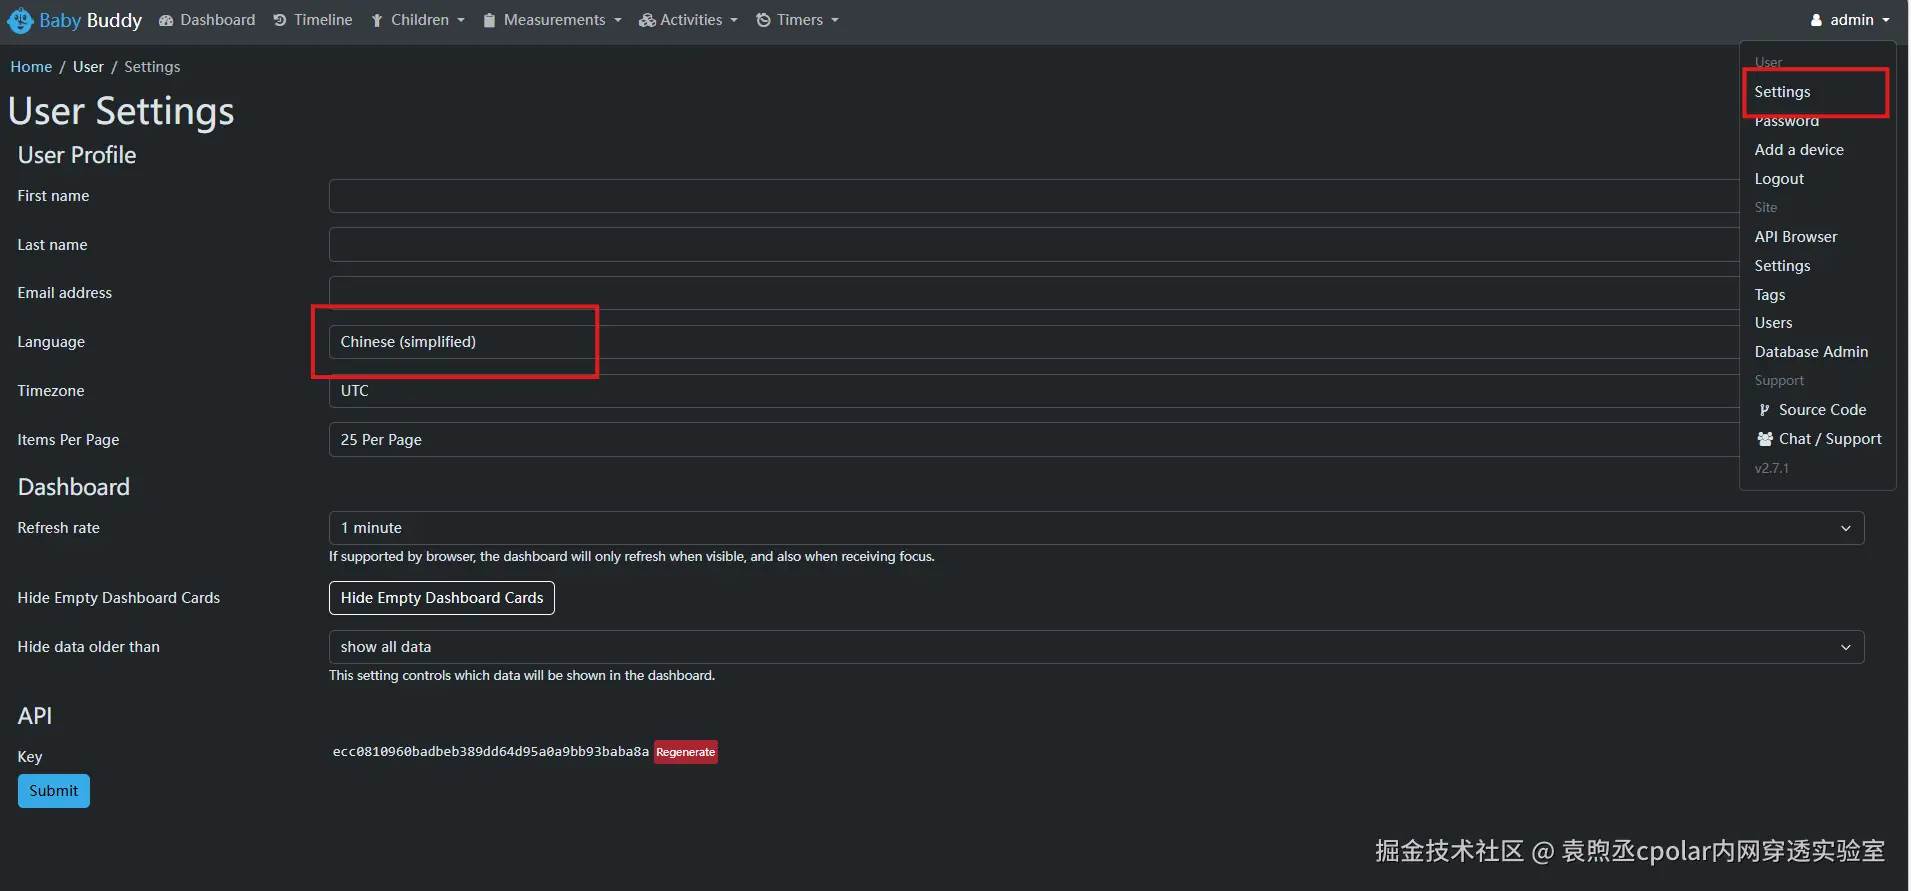Click Regenerate API key button
Image resolution: width=1911 pixels, height=891 pixels.
[x=686, y=752]
